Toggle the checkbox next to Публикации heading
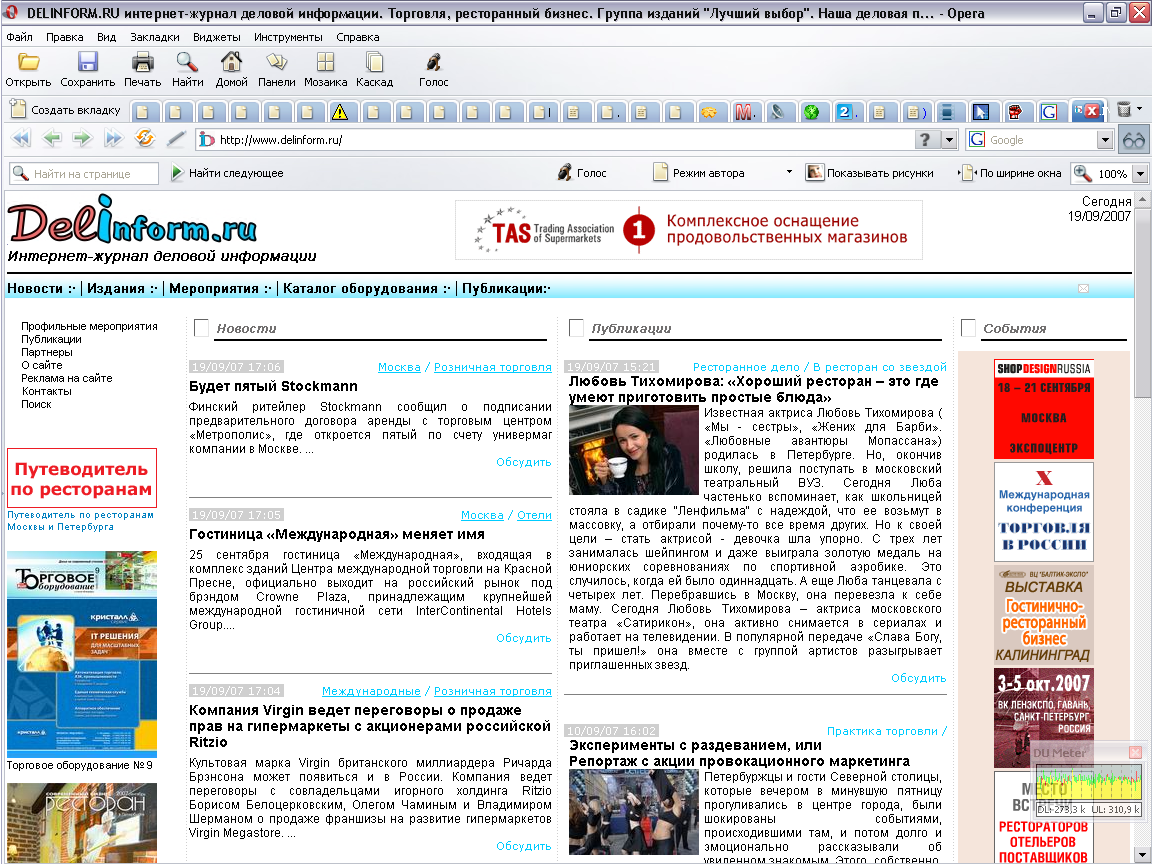This screenshot has width=1152, height=864. point(577,328)
